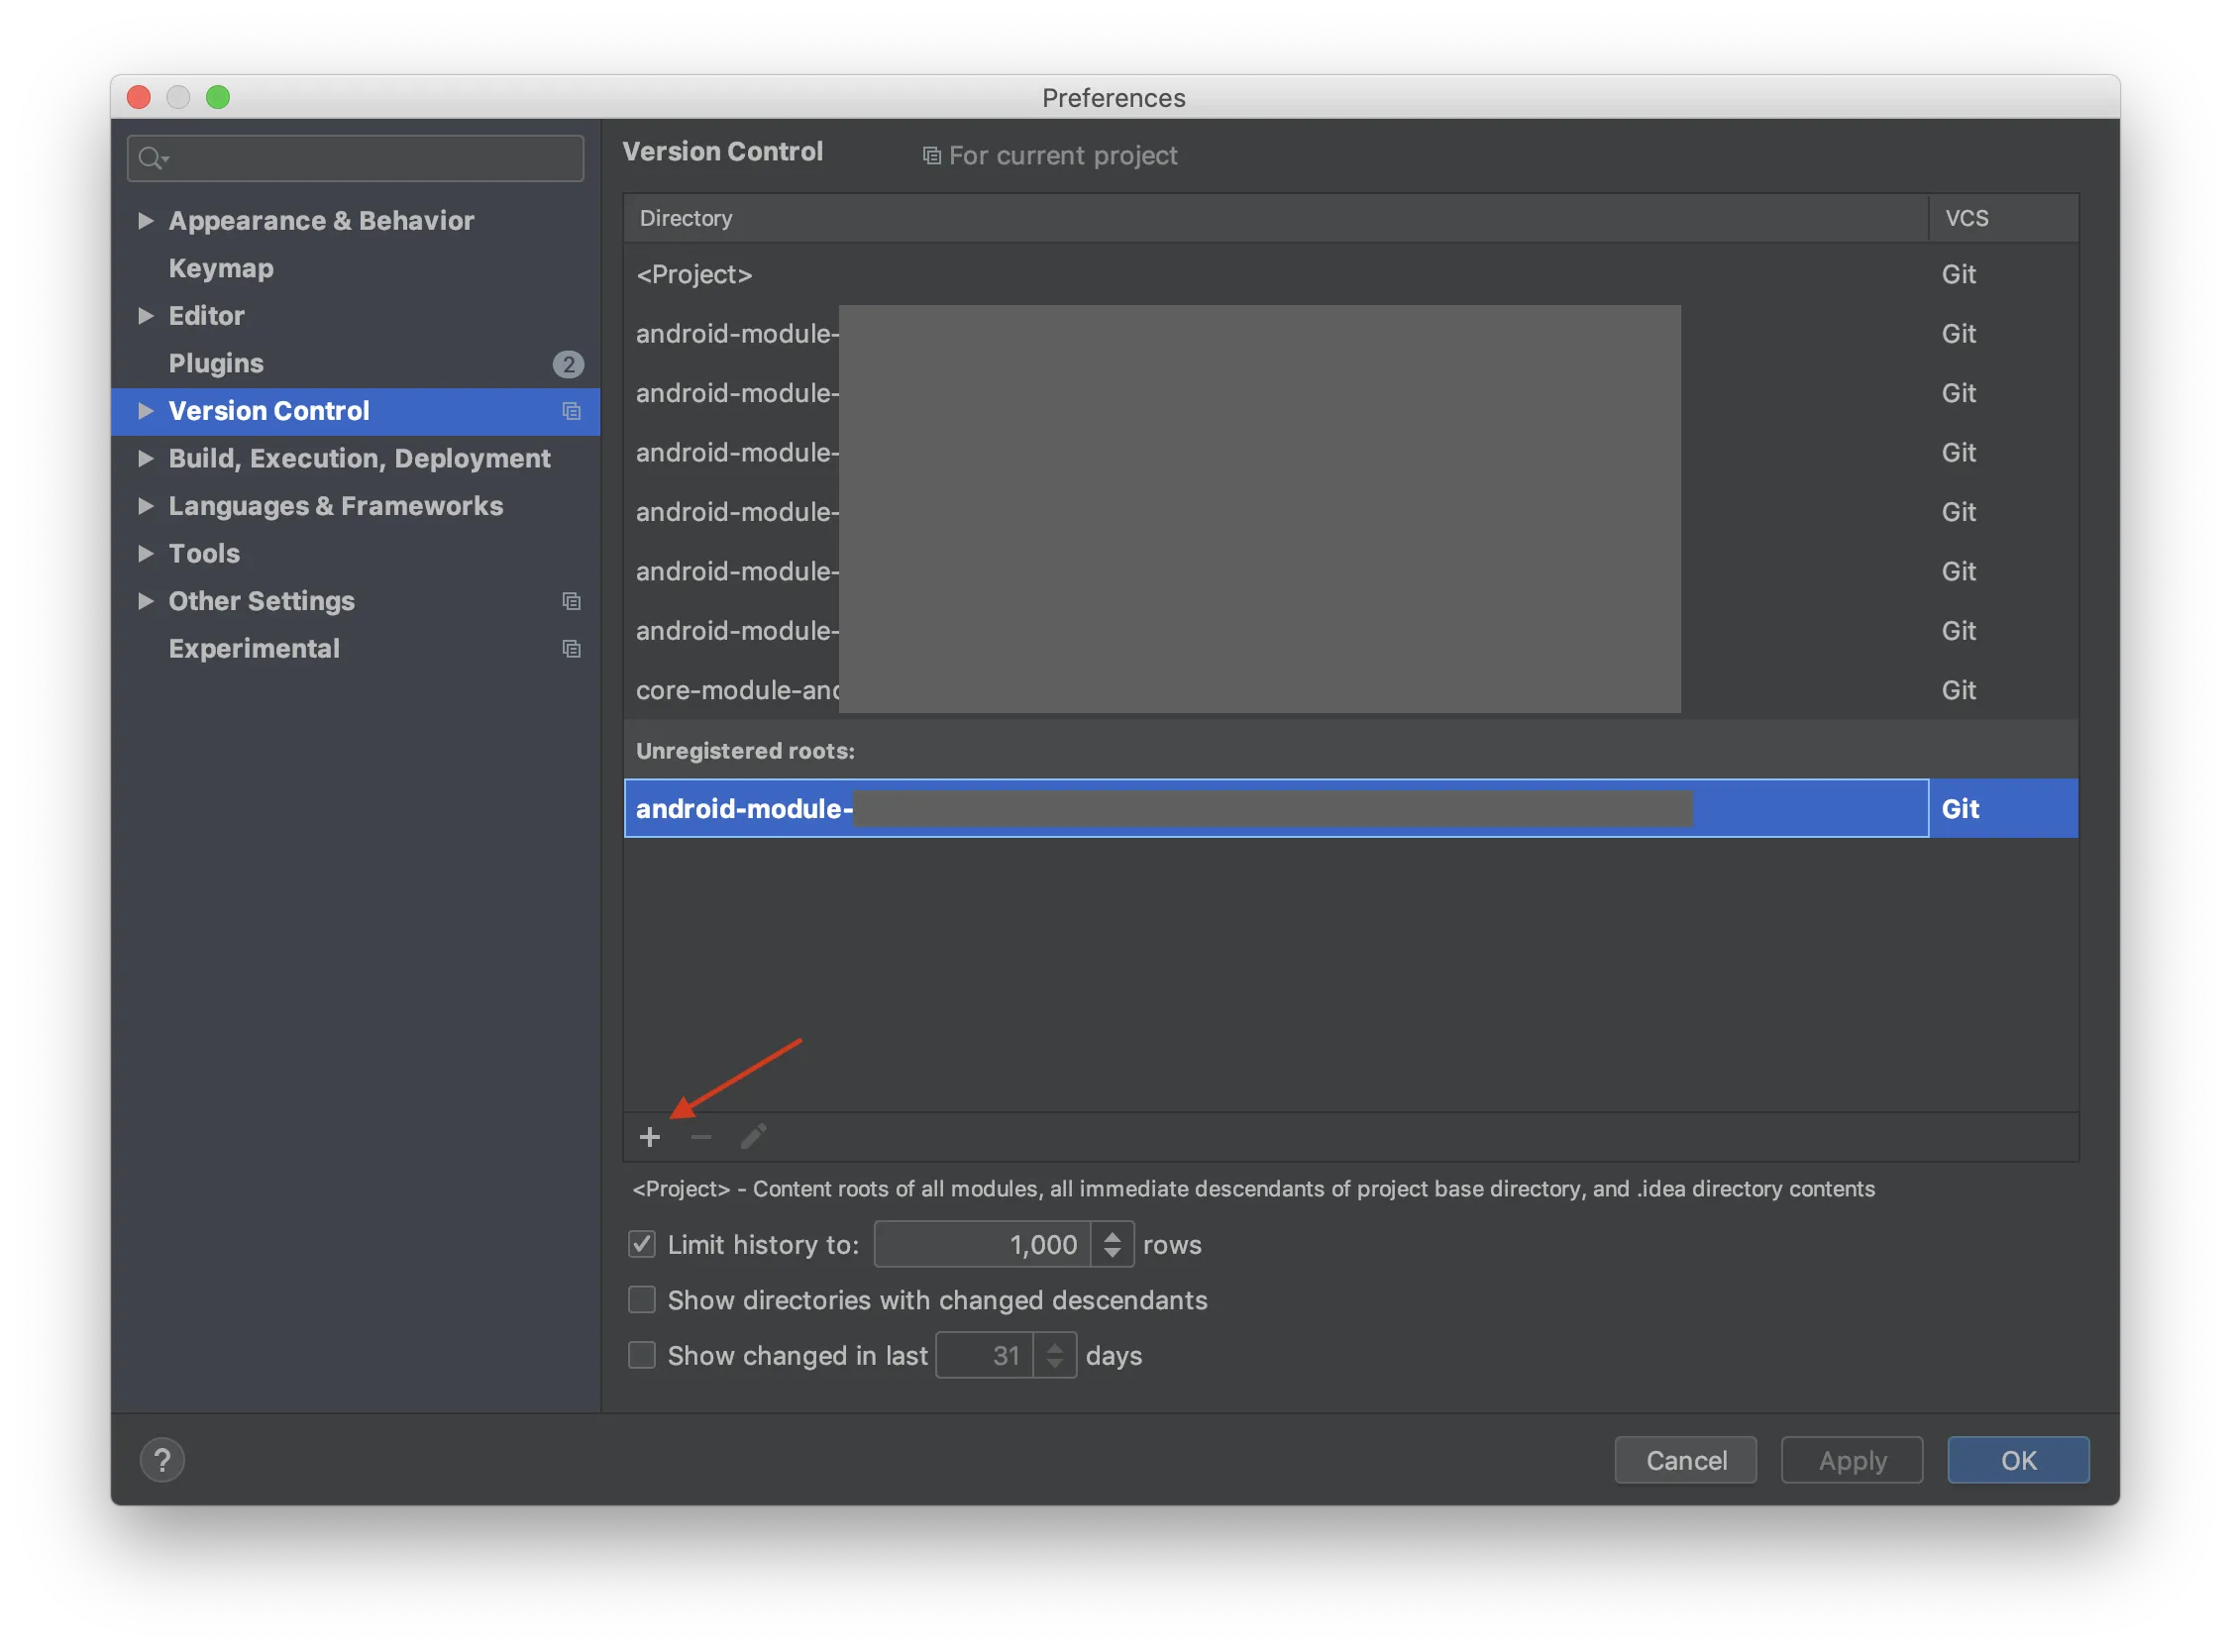Screen dimensions: 2231x1652
Task: Click project-level icon beside Experimental
Action: pos(571,649)
